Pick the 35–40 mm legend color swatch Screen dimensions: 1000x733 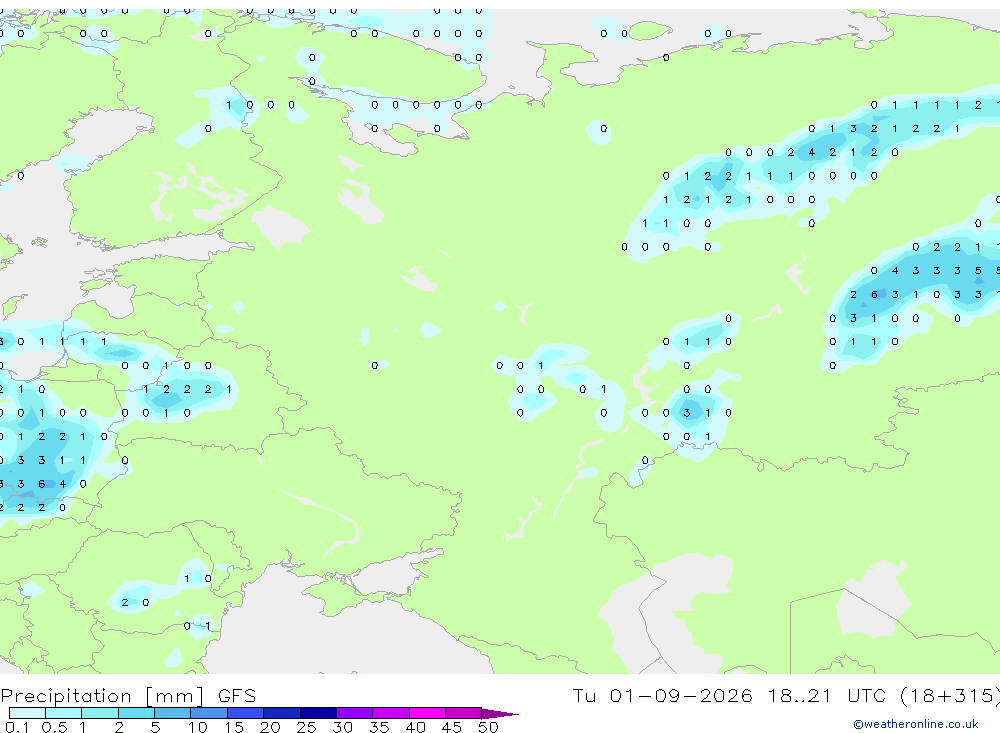(x=391, y=713)
